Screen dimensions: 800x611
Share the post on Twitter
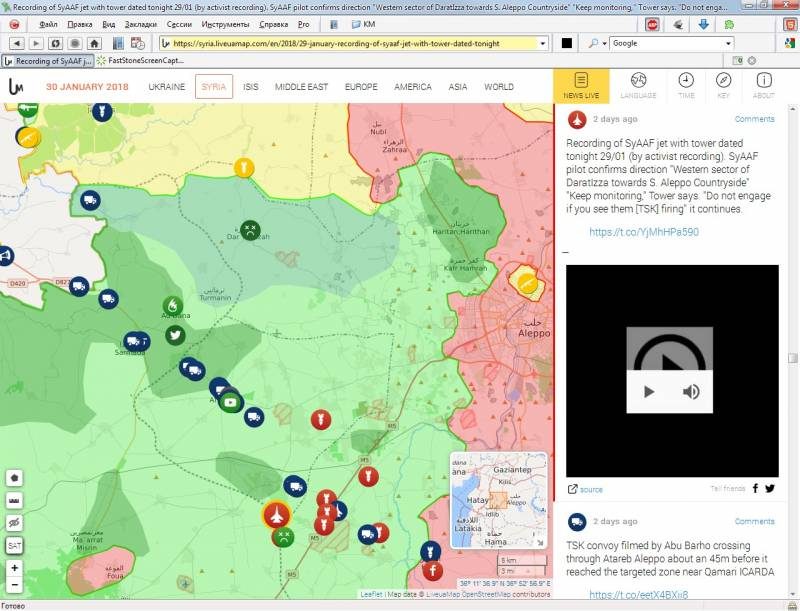click(x=770, y=489)
